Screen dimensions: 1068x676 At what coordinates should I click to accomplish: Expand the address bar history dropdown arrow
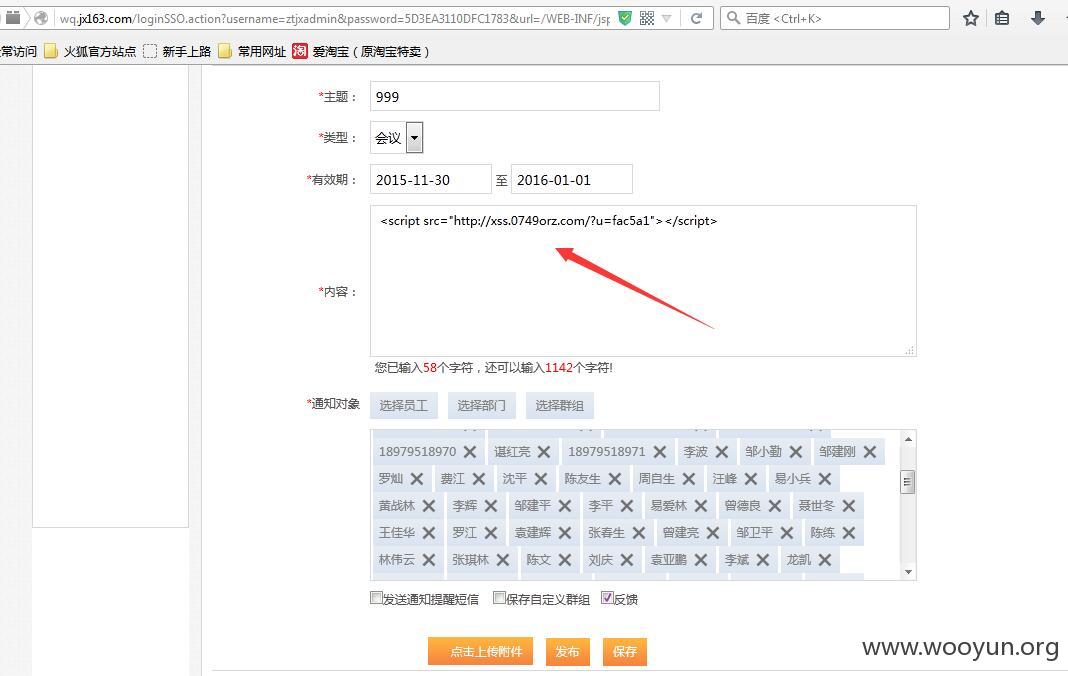667,18
